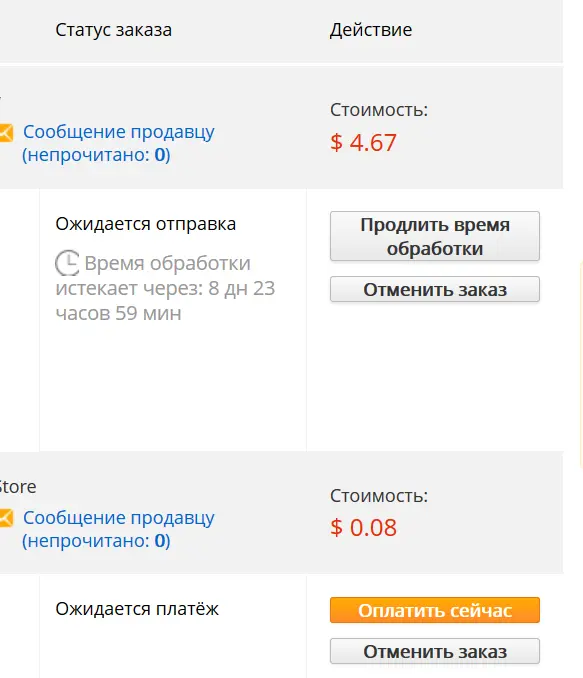Click the envelope icon beside the Store order
The width and height of the screenshot is (583, 678).
click(x=6, y=518)
